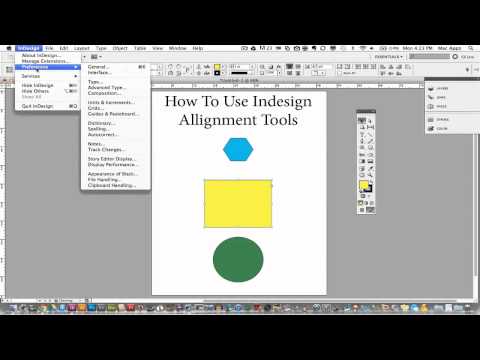Choose Hide InDesign from the menu

click(x=47, y=85)
